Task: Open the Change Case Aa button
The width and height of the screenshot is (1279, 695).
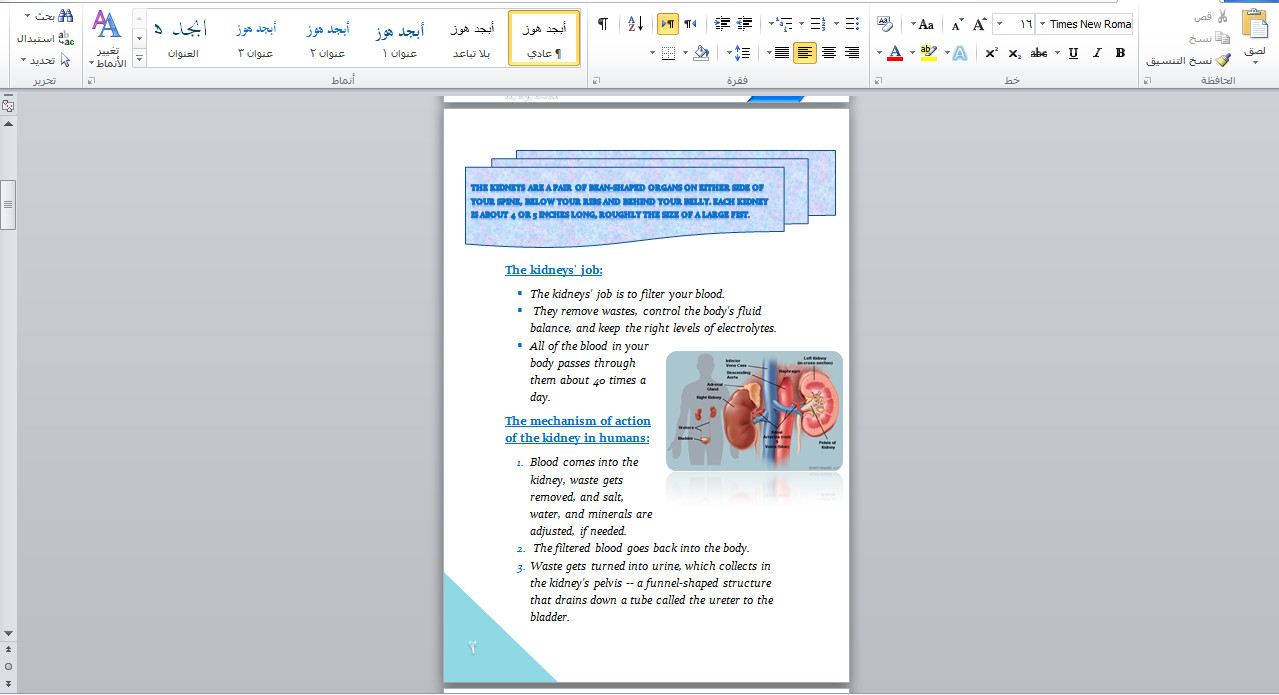Action: 926,24
